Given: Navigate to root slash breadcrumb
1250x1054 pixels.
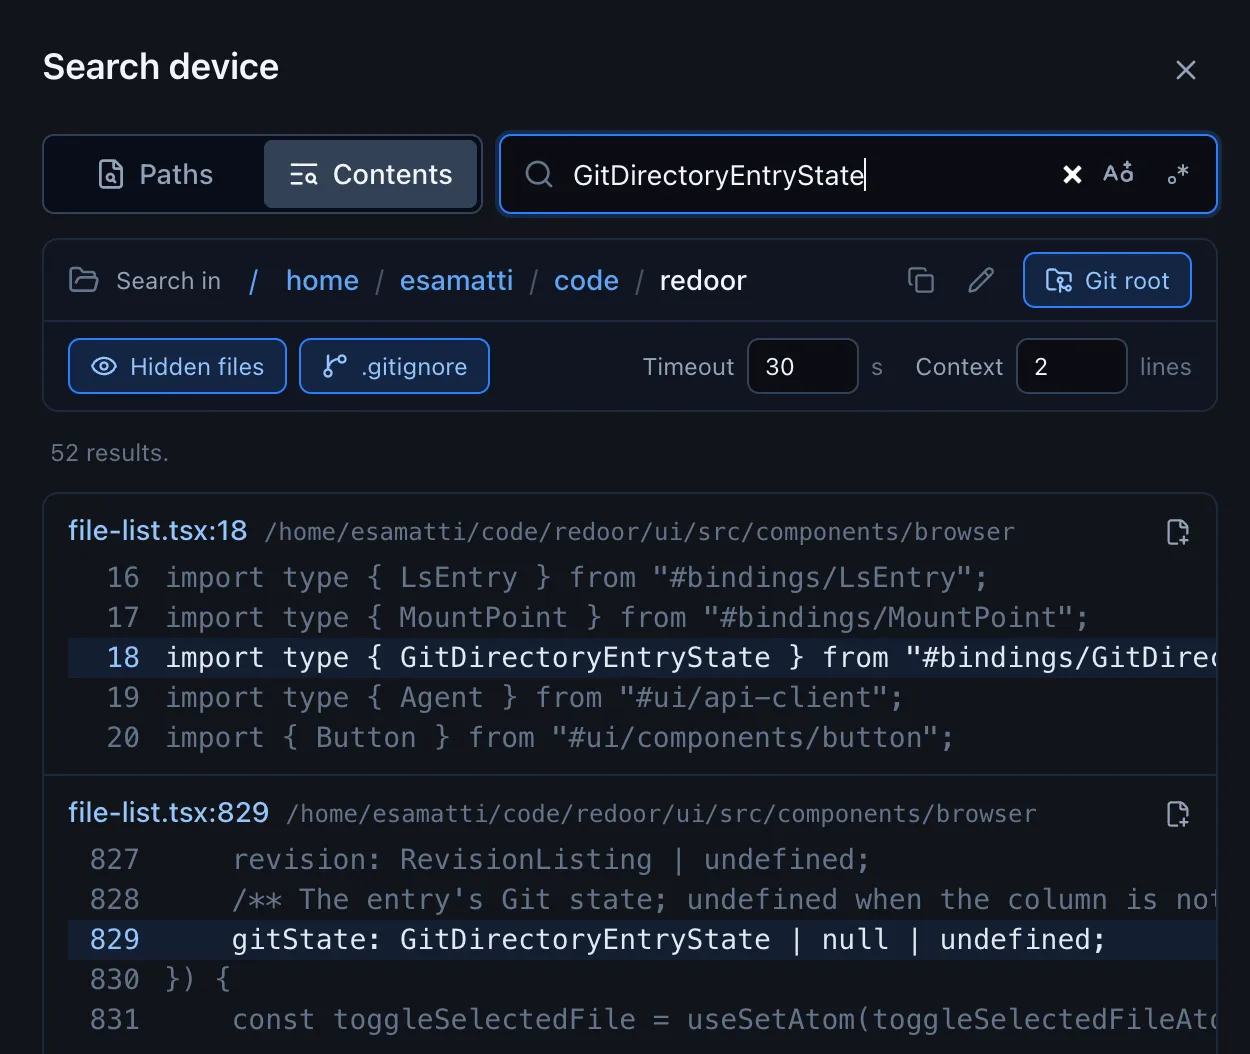Looking at the screenshot, I should 254,281.
